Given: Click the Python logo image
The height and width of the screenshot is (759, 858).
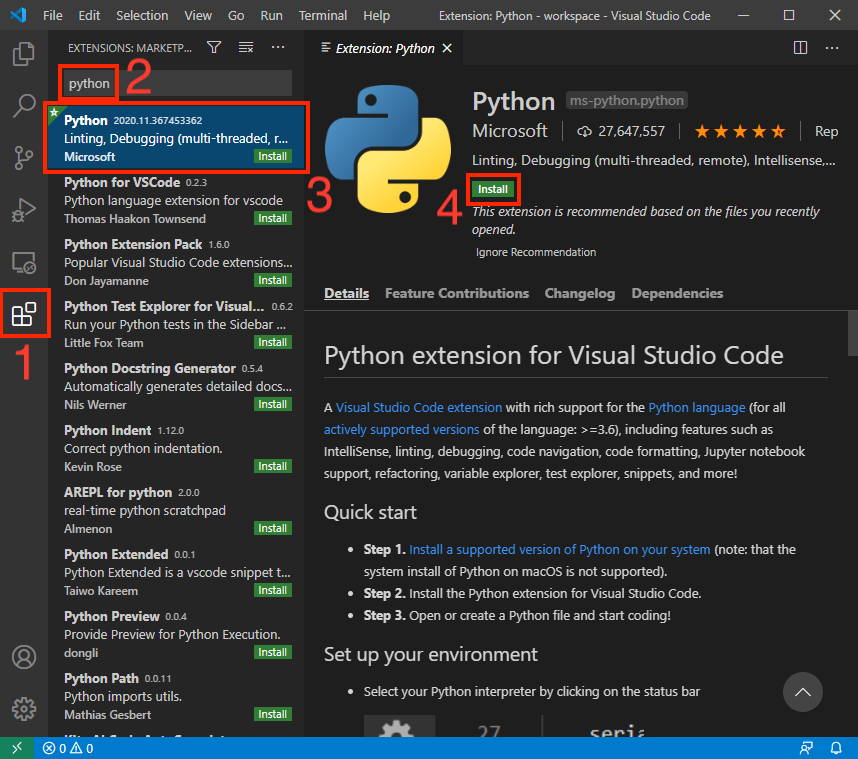Looking at the screenshot, I should pyautogui.click(x=388, y=149).
